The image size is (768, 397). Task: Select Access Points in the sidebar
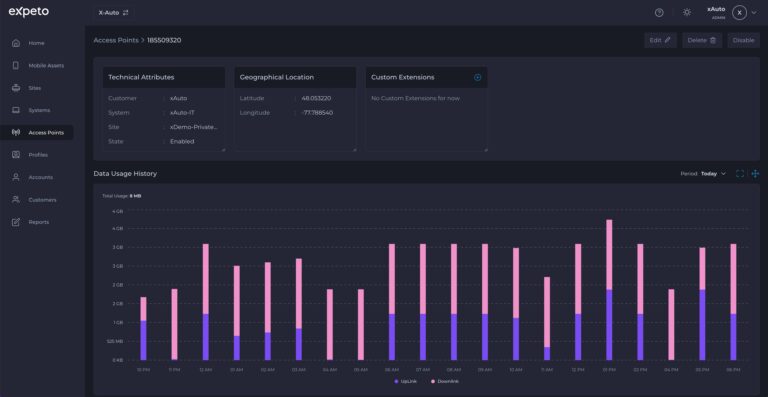(x=37, y=133)
